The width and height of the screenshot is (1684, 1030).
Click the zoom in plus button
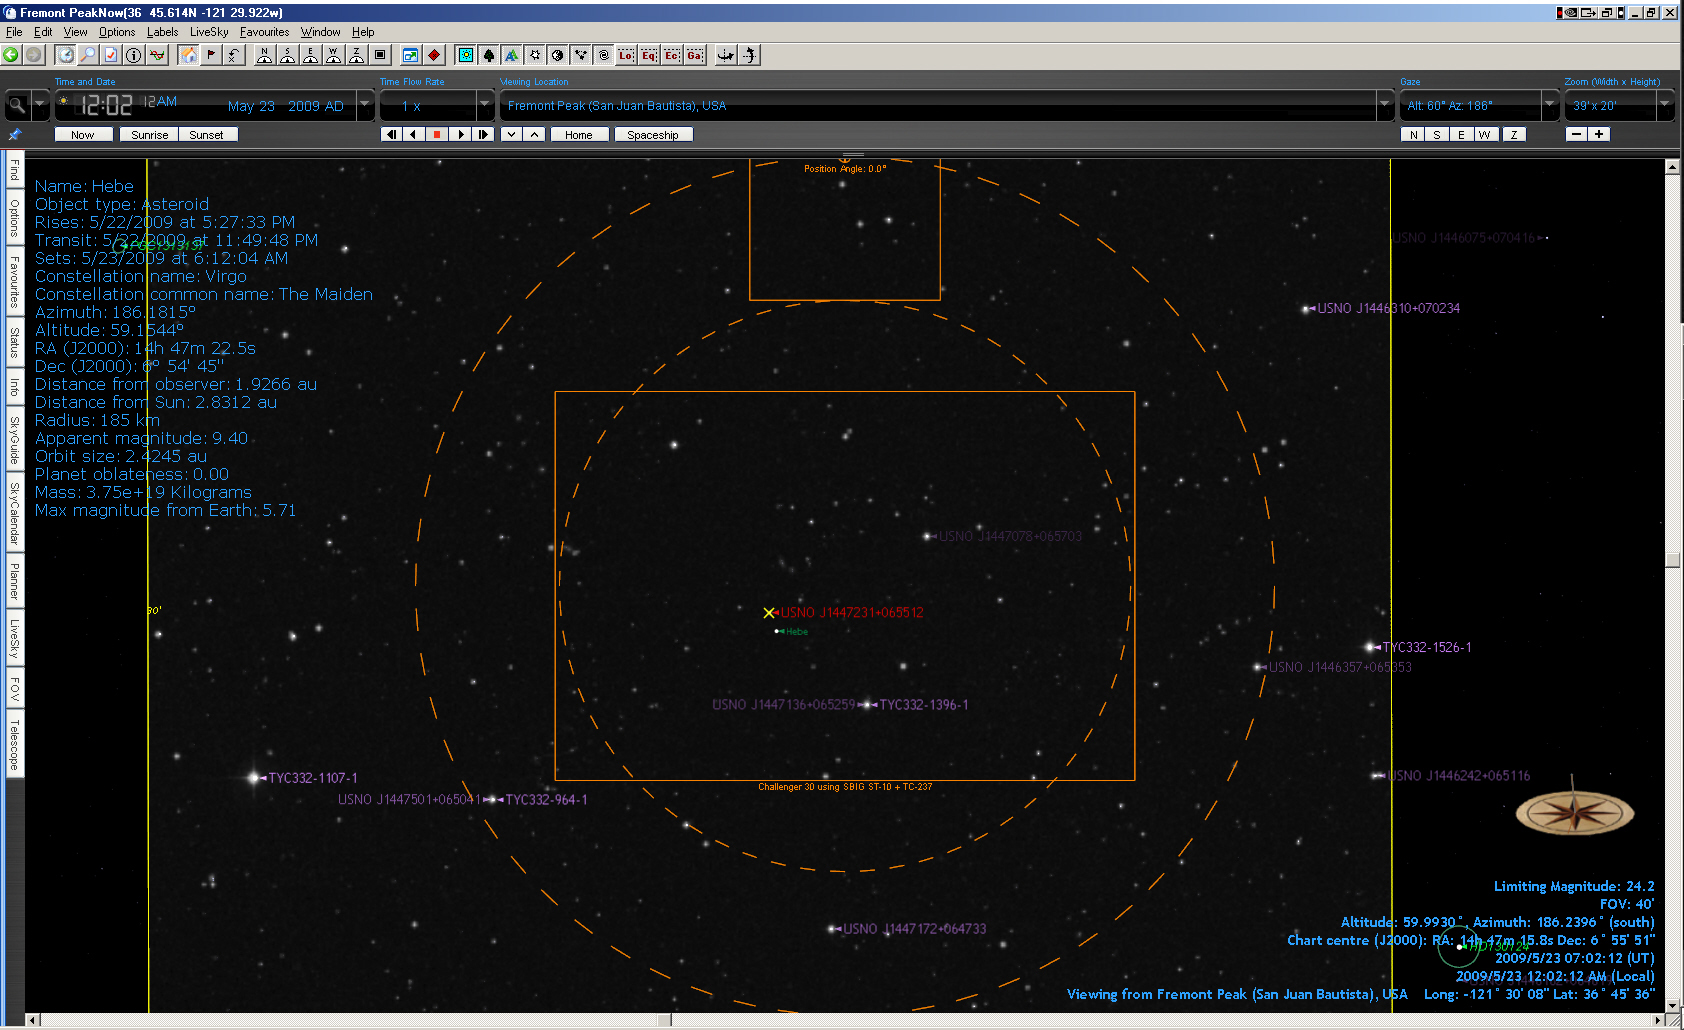pos(1599,134)
